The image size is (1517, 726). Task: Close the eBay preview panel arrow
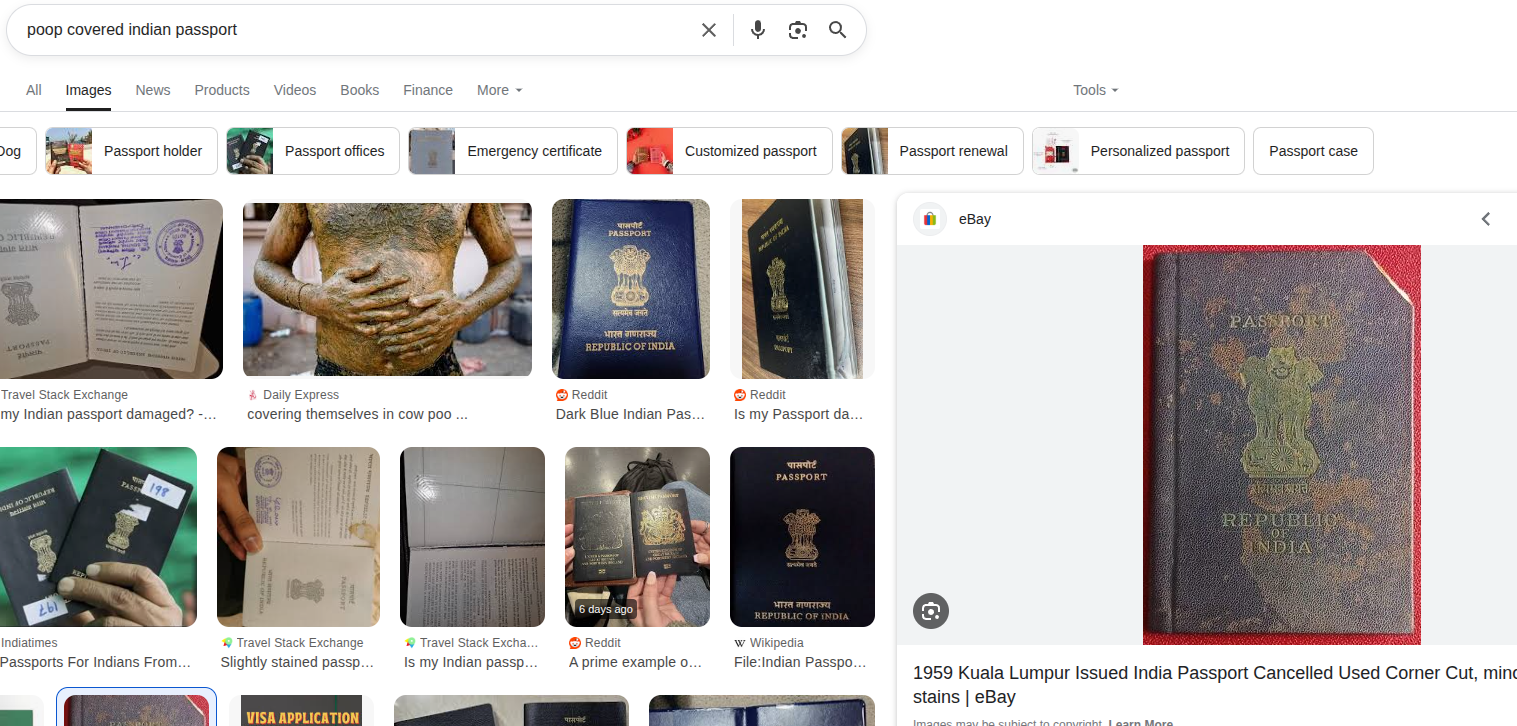tap(1486, 219)
